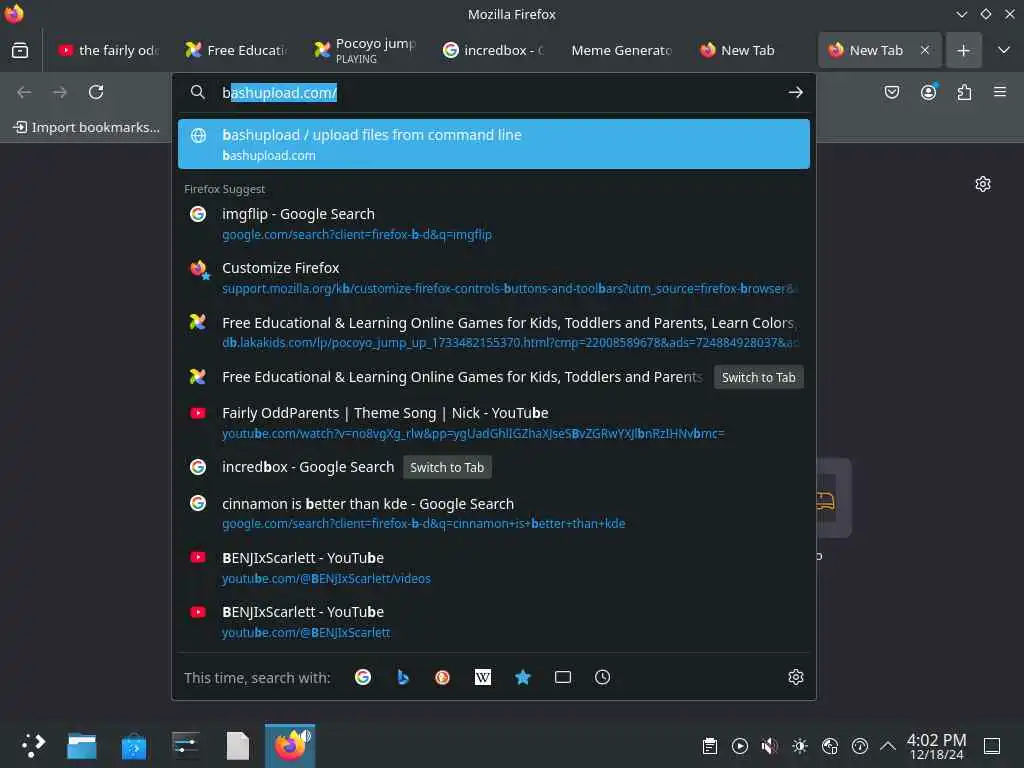Launch Dolphin file manager from taskbar
Image resolution: width=1024 pixels, height=768 pixels.
(x=82, y=746)
